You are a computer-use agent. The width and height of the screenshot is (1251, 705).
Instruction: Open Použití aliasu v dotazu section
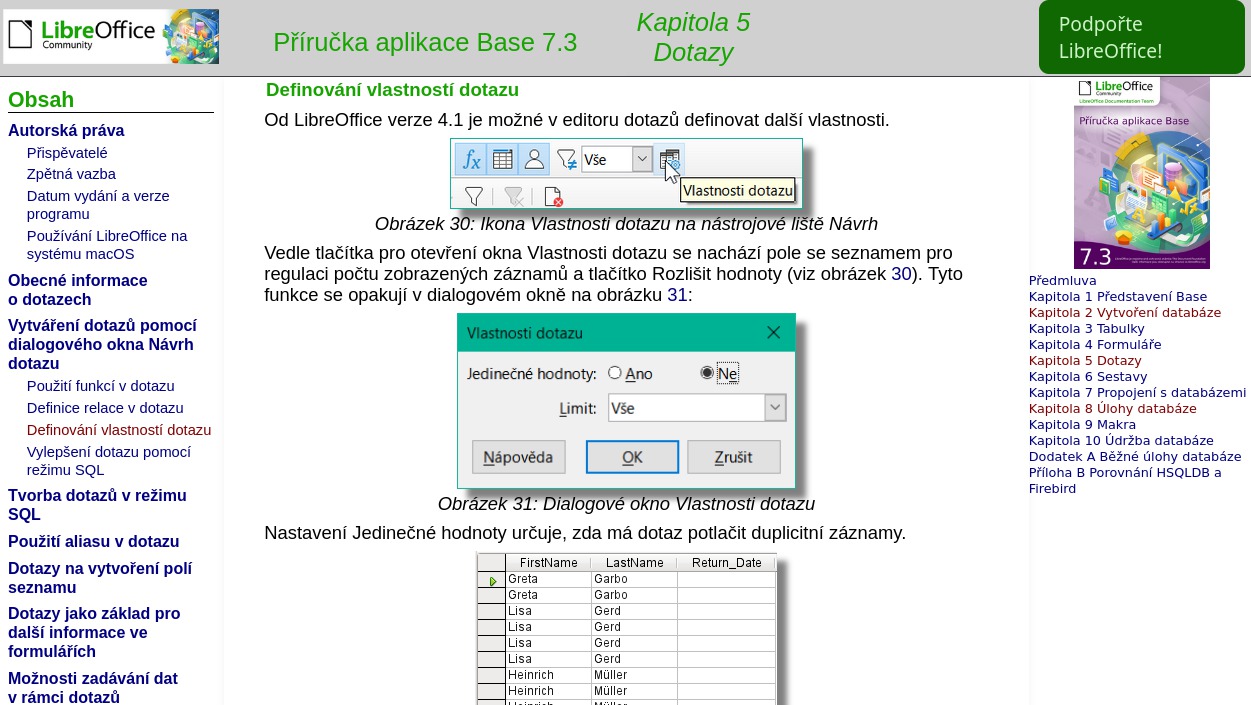[x=94, y=542]
